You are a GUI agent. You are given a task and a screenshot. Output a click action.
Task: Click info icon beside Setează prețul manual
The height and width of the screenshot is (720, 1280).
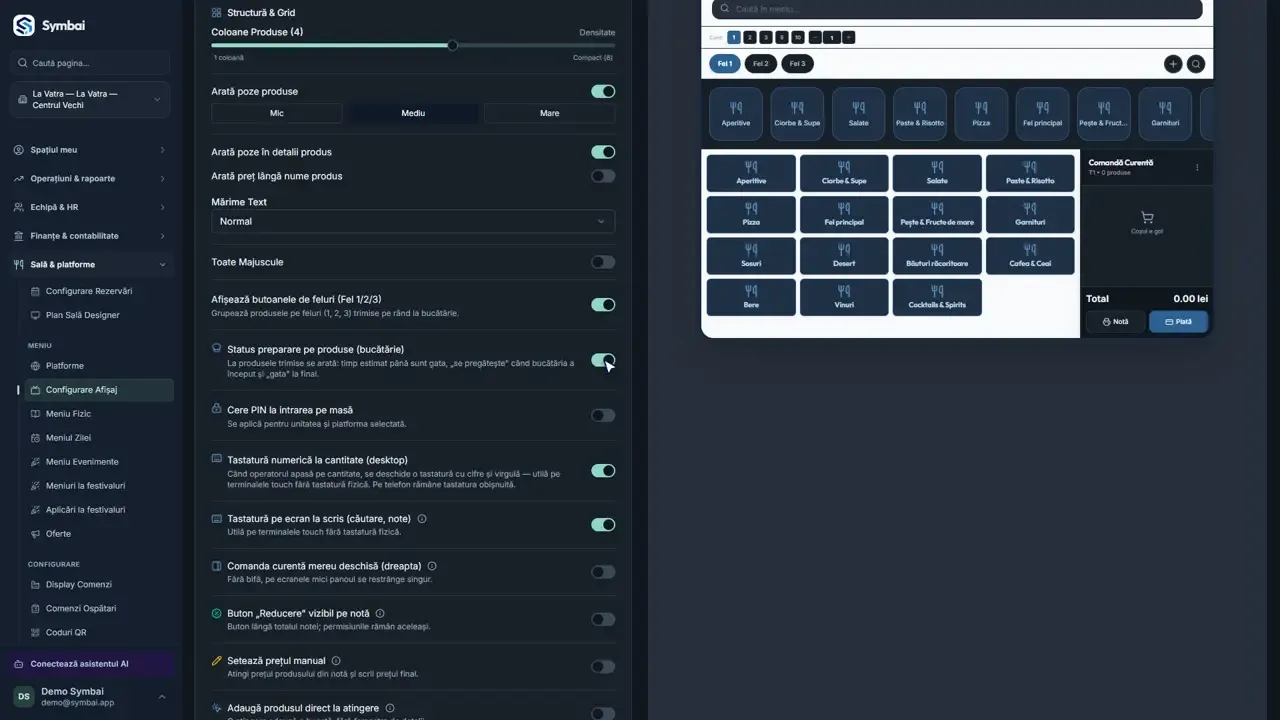(336, 661)
